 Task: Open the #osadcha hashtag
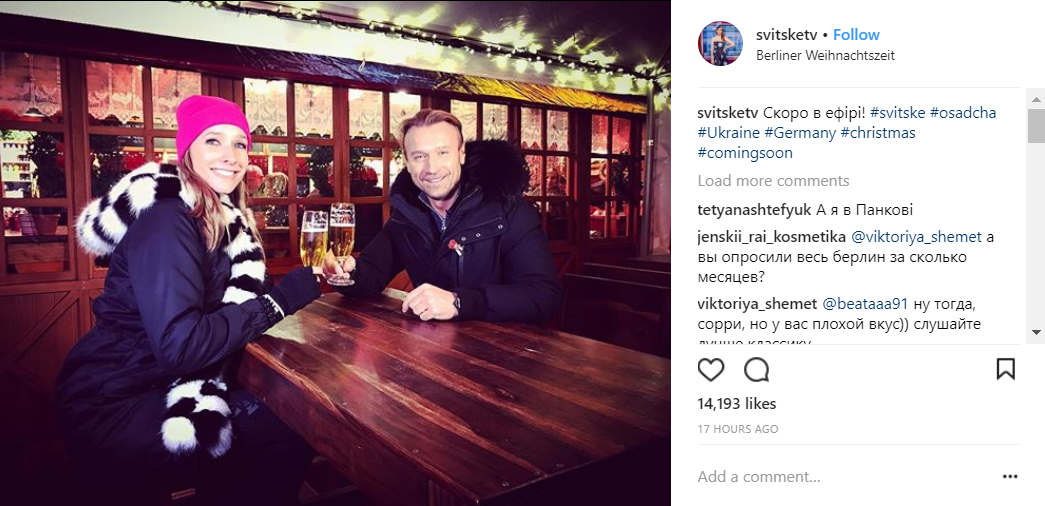963,113
